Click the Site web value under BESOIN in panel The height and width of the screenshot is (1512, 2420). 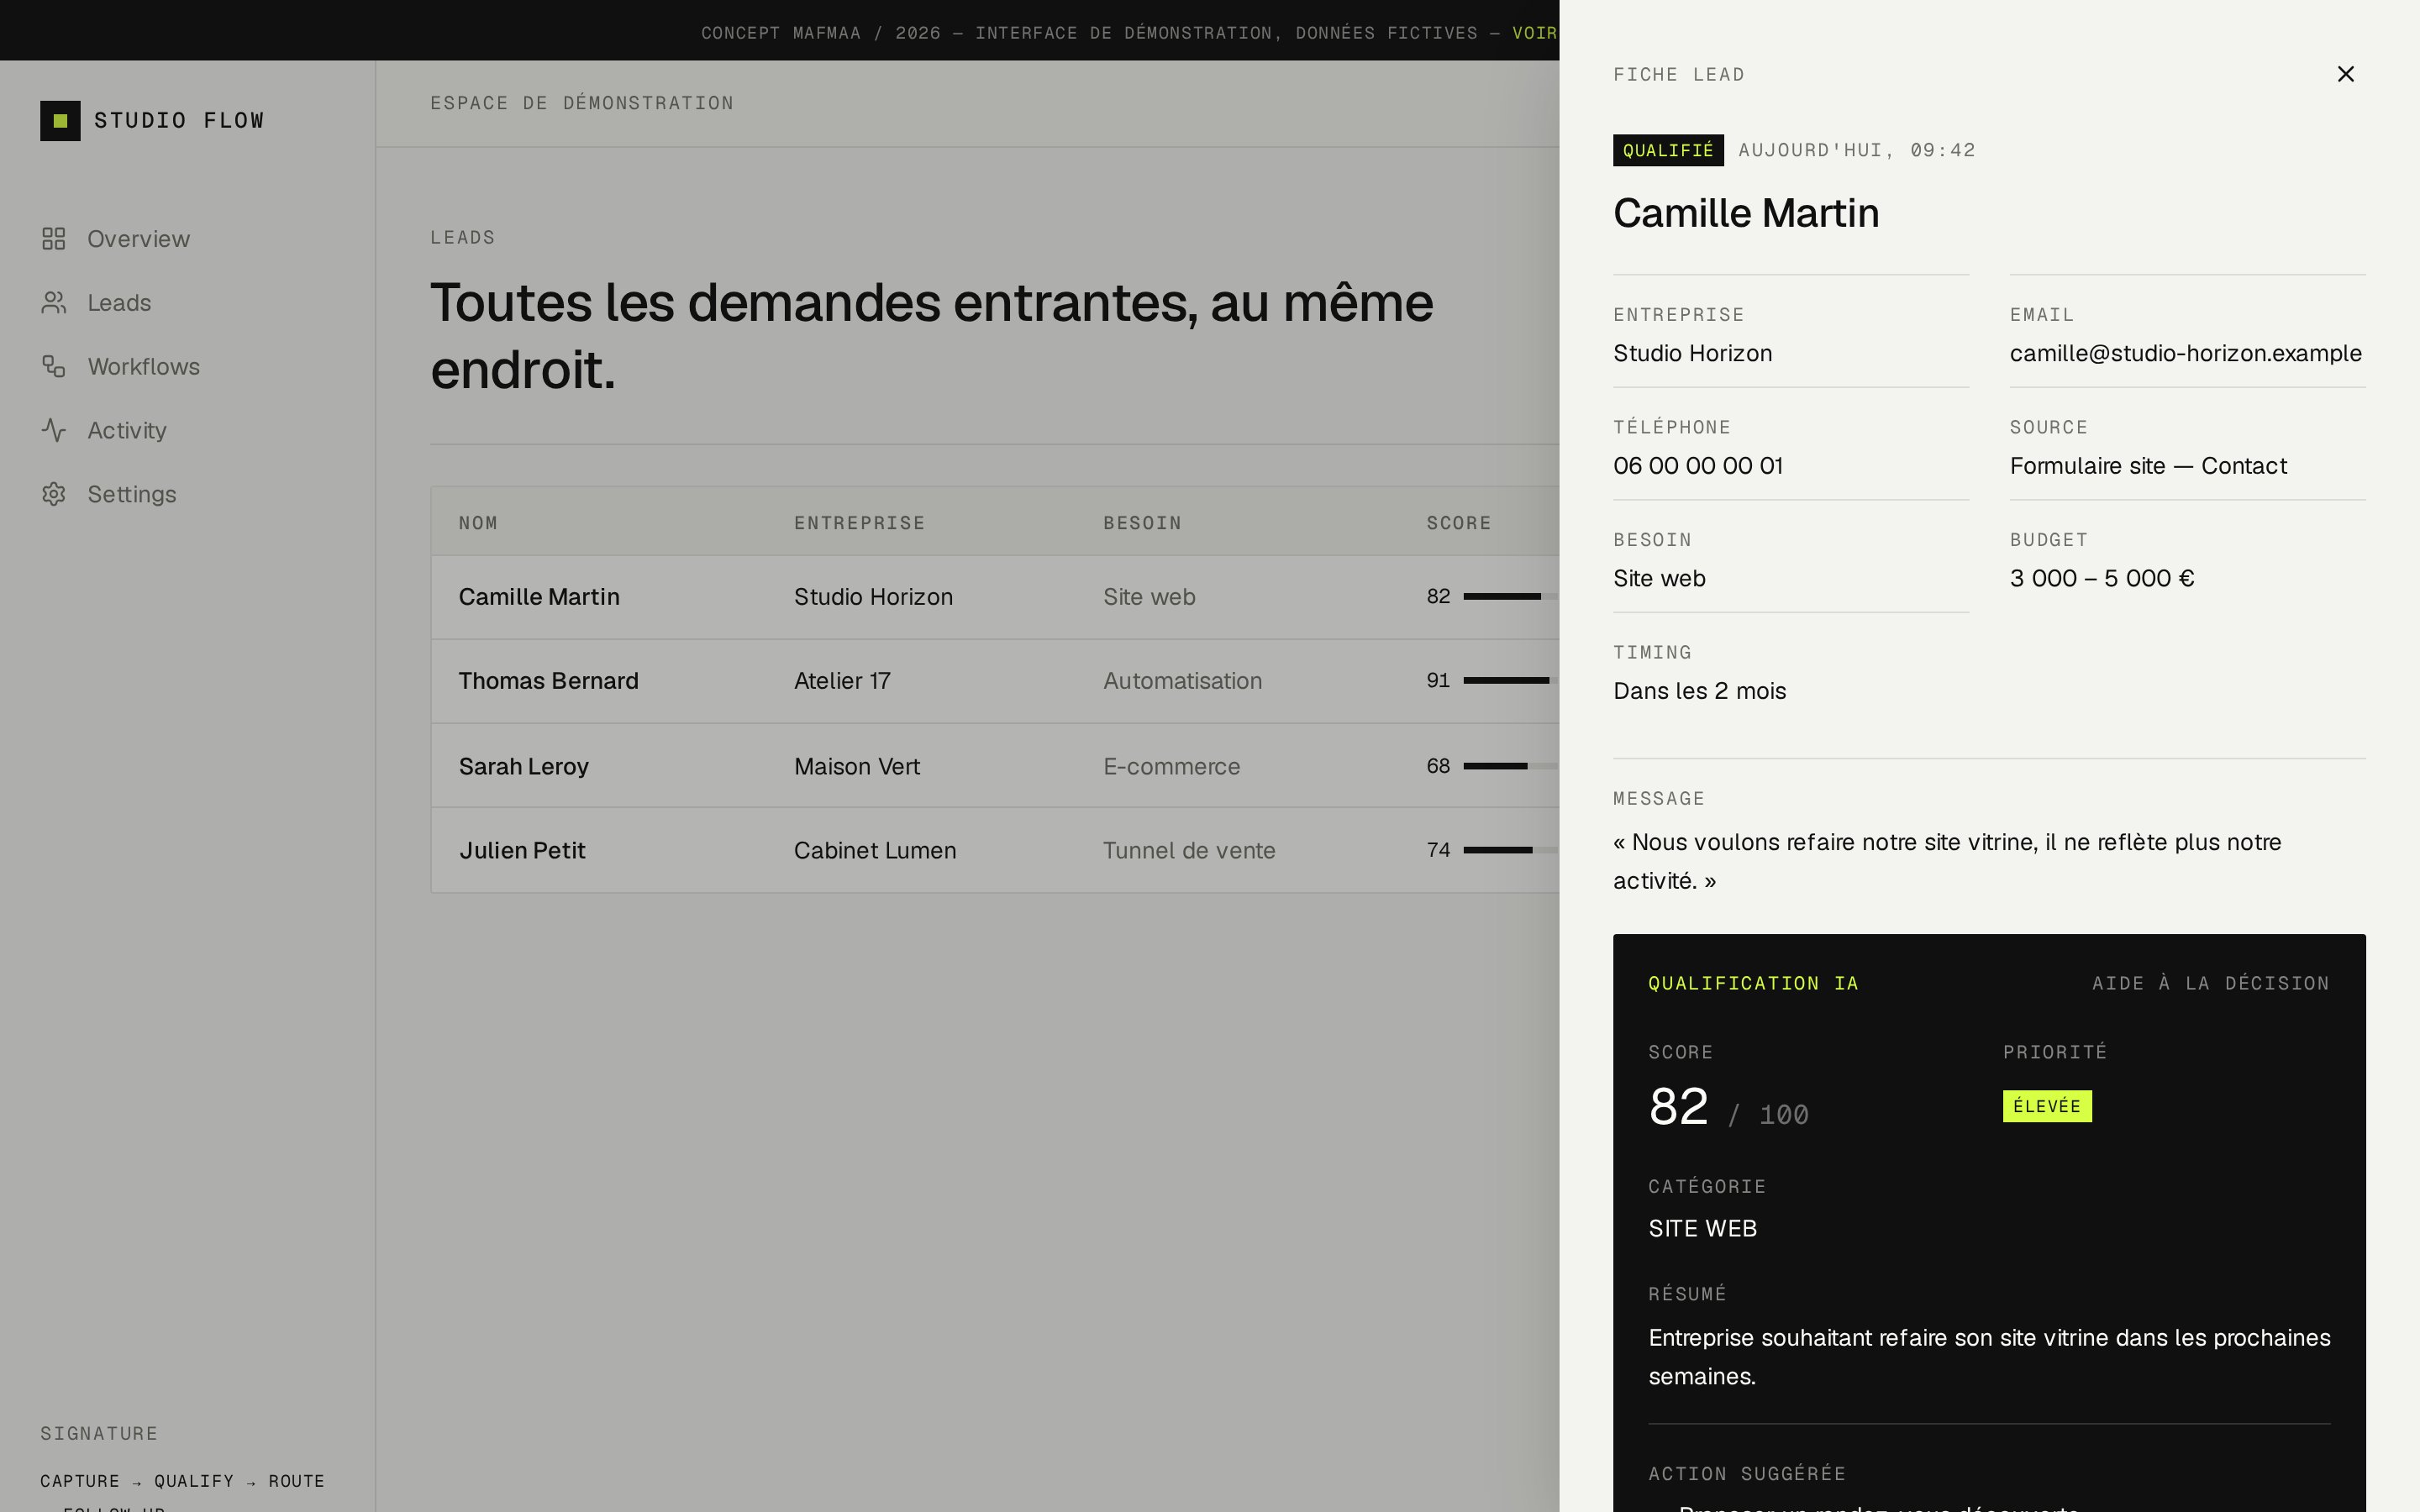pos(1659,578)
